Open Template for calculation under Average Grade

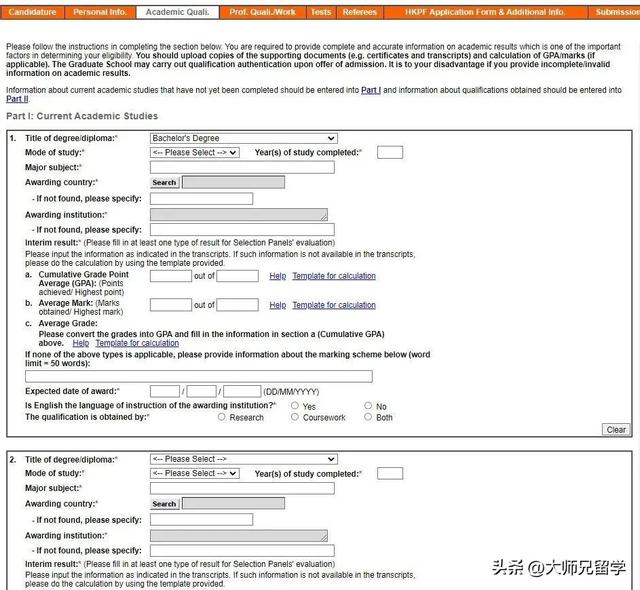click(x=137, y=343)
